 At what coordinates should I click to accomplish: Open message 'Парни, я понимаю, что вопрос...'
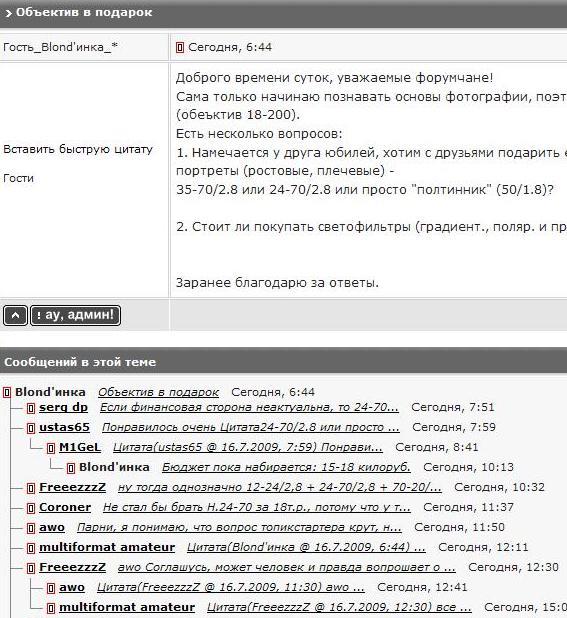tap(239, 527)
